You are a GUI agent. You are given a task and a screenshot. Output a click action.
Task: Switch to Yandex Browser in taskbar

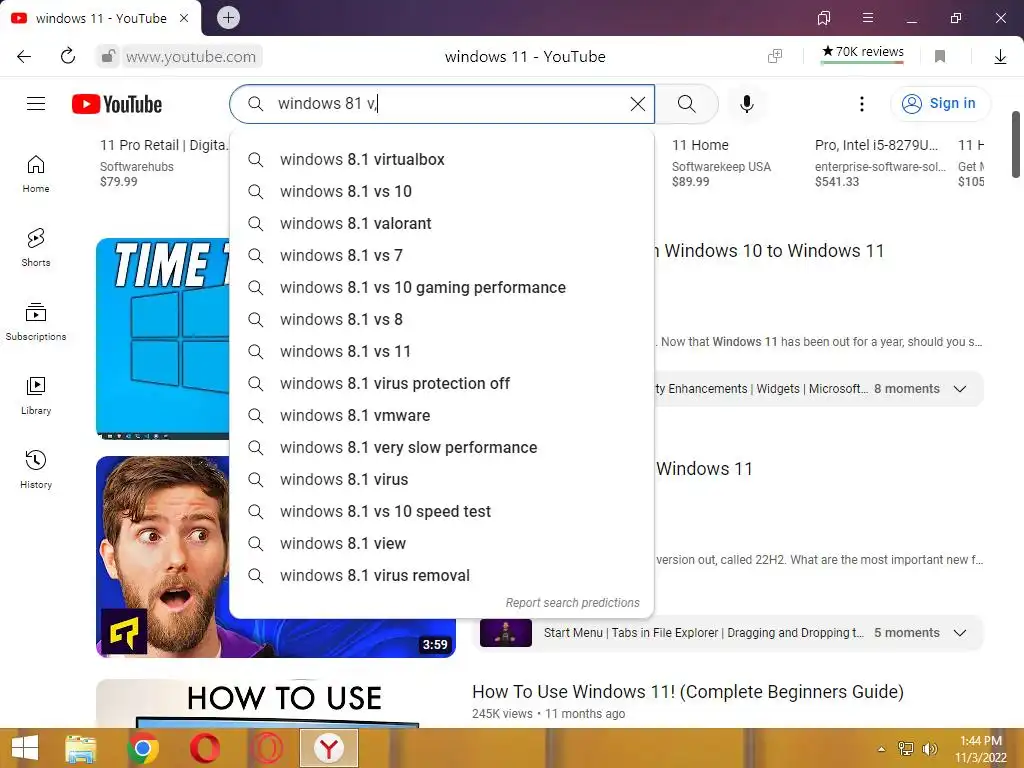click(328, 748)
